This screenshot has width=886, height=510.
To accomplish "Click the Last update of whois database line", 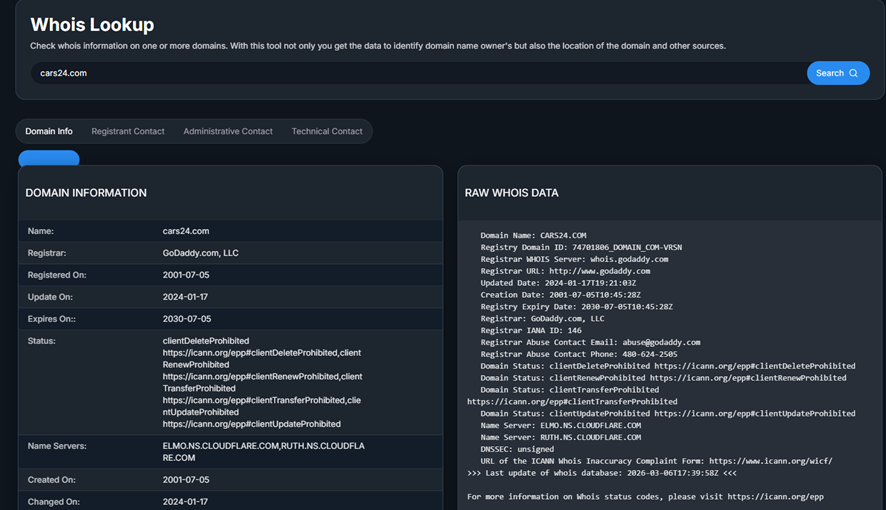I will click(x=602, y=473).
